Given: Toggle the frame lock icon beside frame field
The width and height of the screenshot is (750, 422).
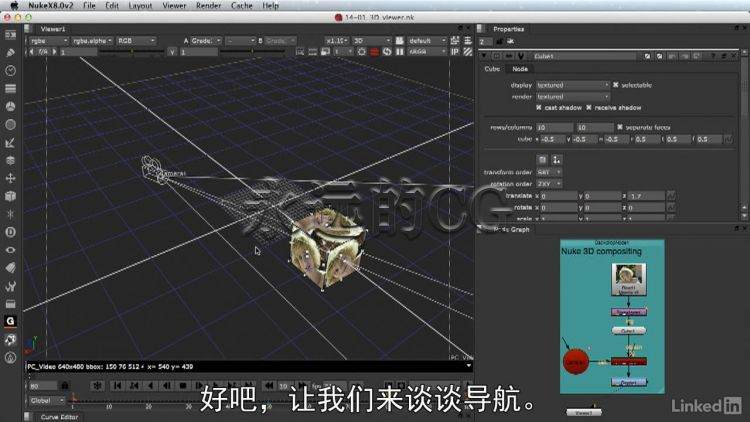Looking at the screenshot, I should 66,386.
